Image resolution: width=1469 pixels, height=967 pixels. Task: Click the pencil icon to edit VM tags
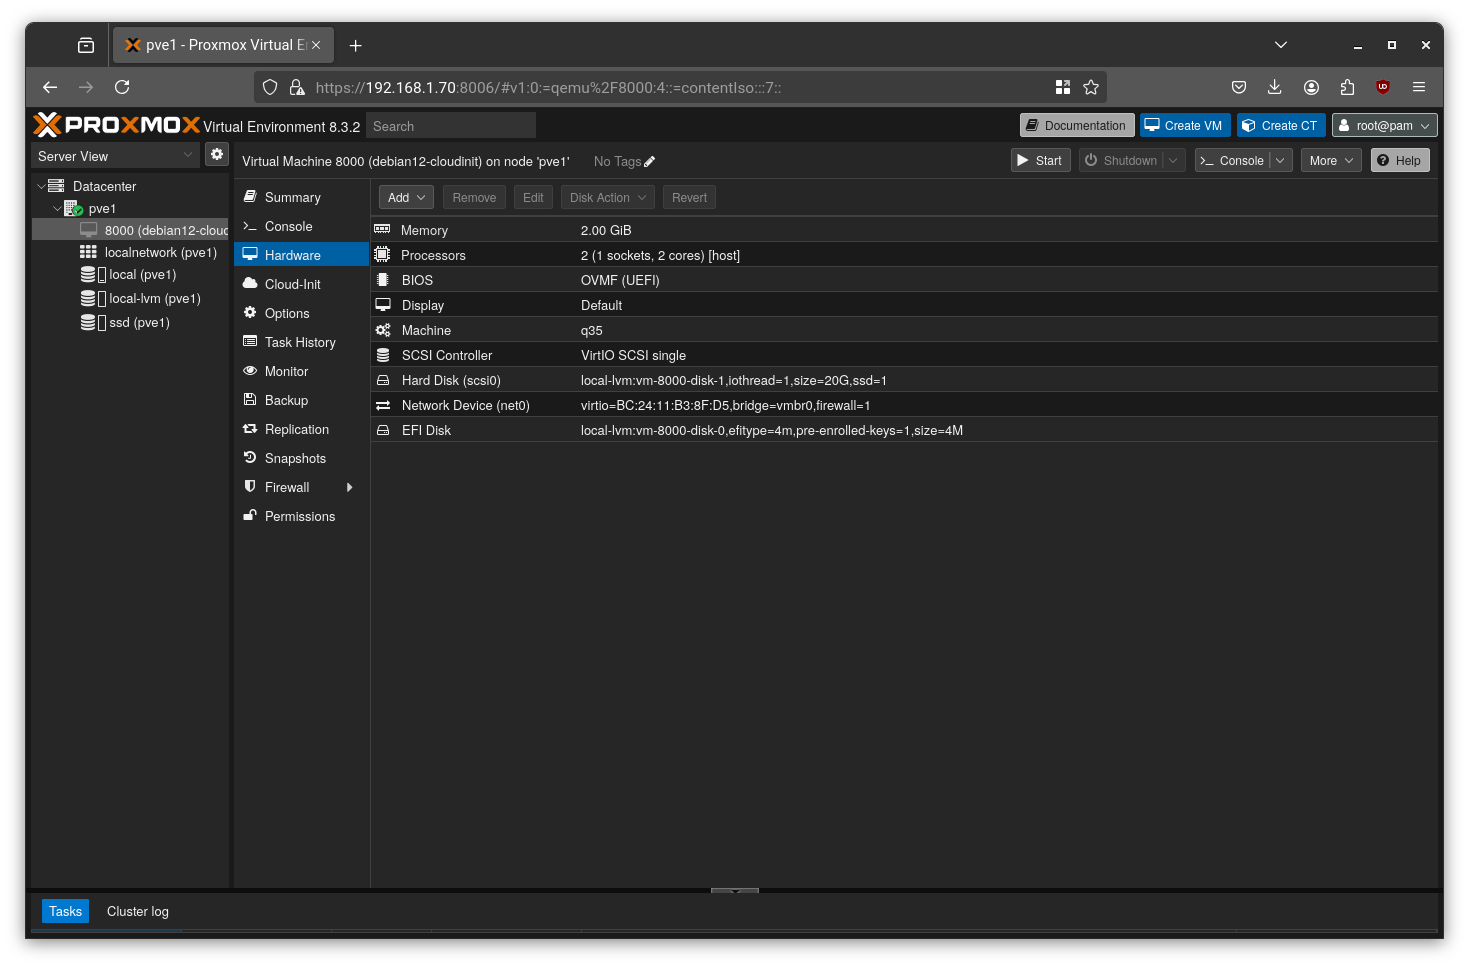[650, 161]
